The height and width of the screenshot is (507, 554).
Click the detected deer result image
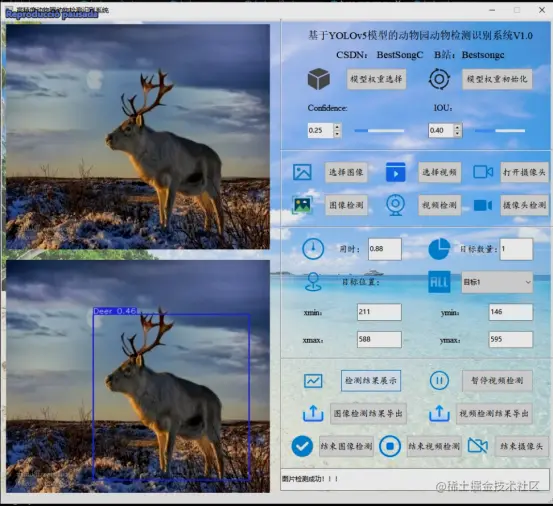click(138, 376)
